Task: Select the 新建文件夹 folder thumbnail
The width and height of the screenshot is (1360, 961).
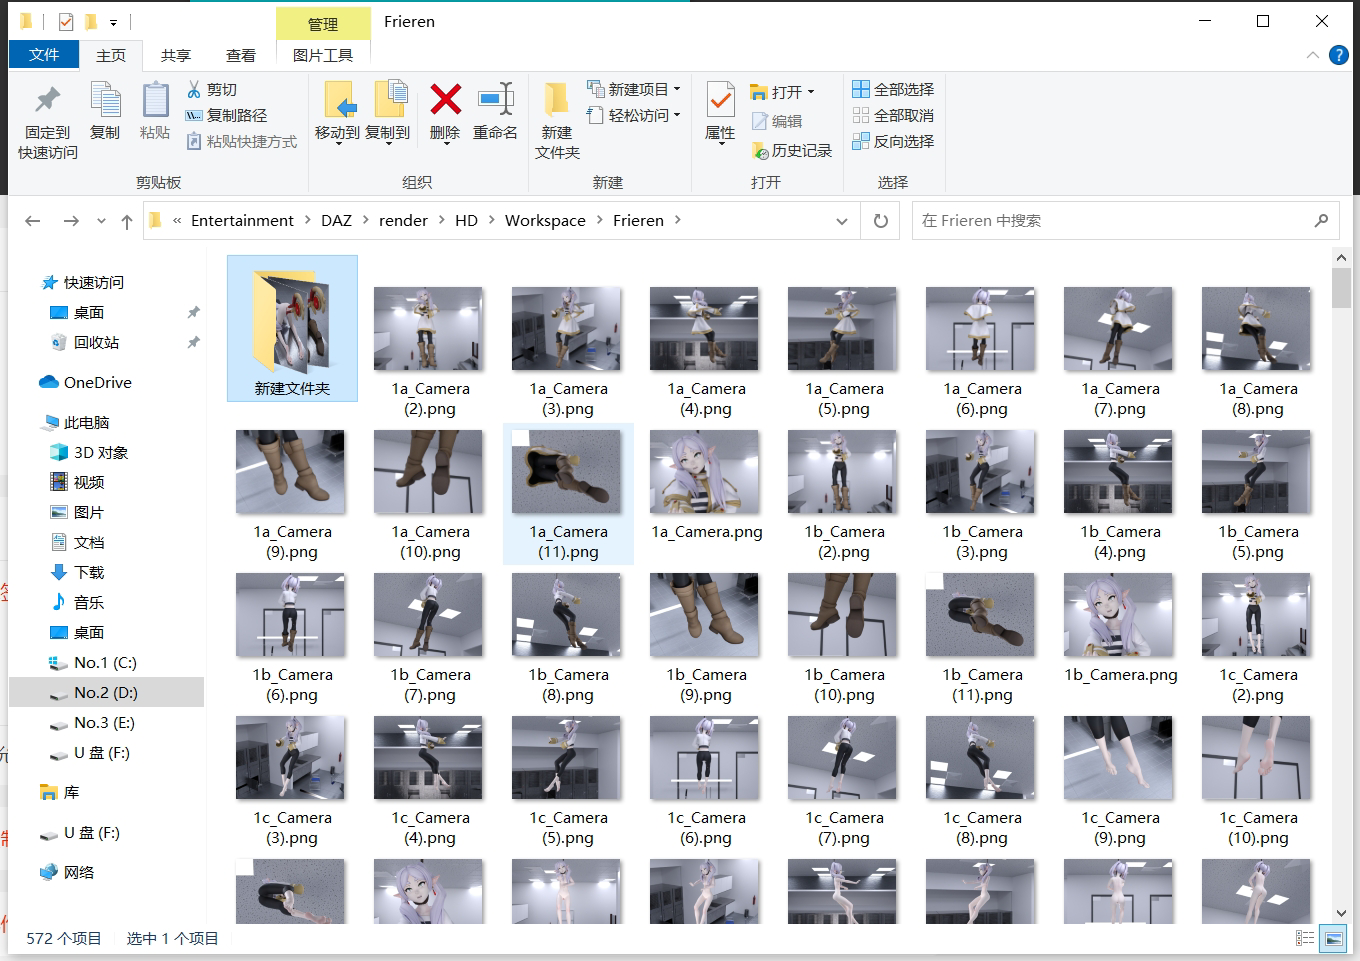Action: (x=292, y=328)
